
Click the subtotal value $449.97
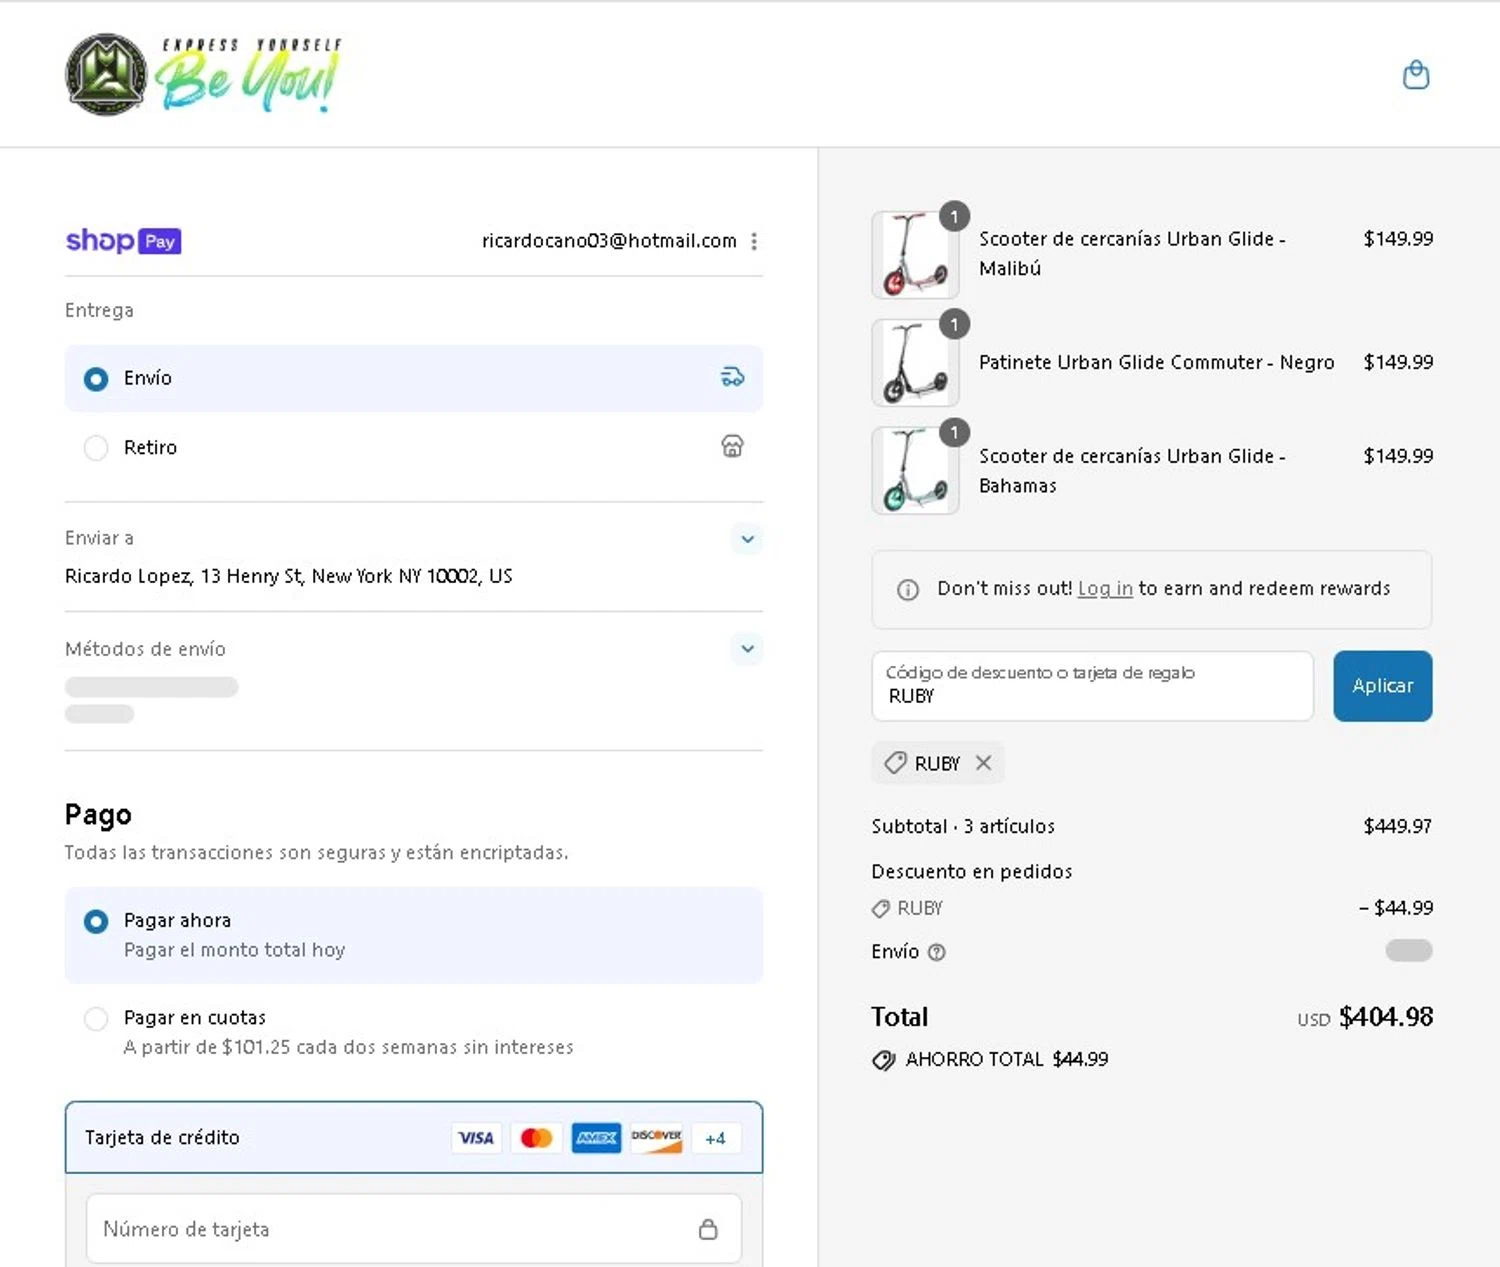tap(1398, 826)
